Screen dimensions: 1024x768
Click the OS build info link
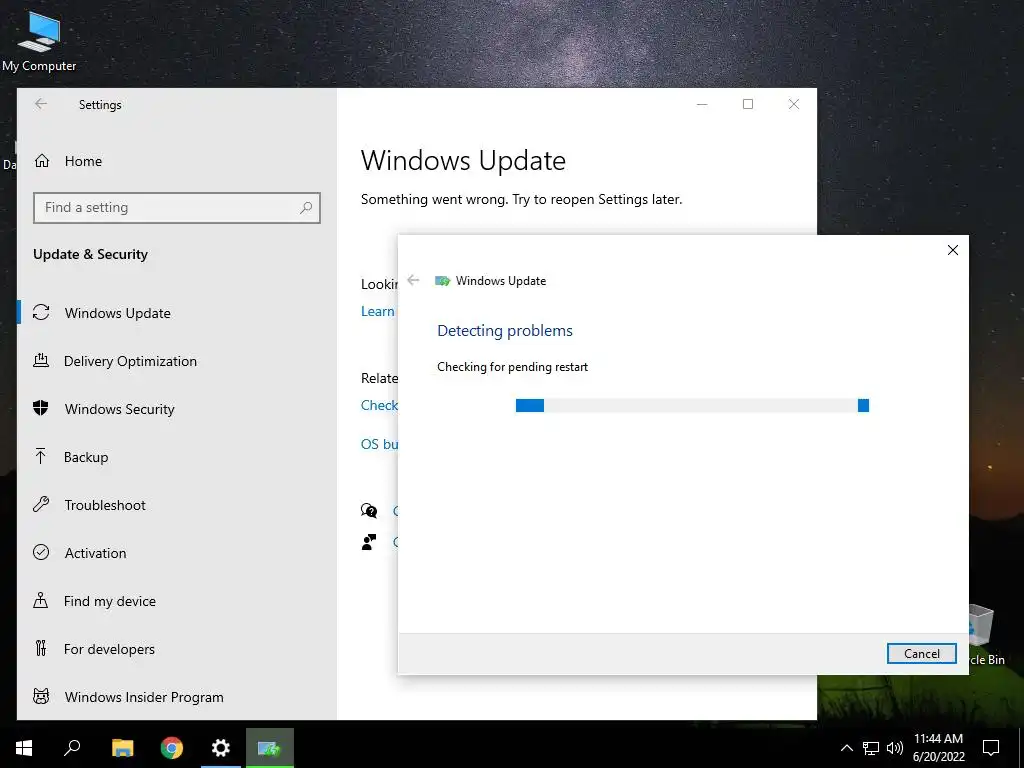[x=379, y=444]
